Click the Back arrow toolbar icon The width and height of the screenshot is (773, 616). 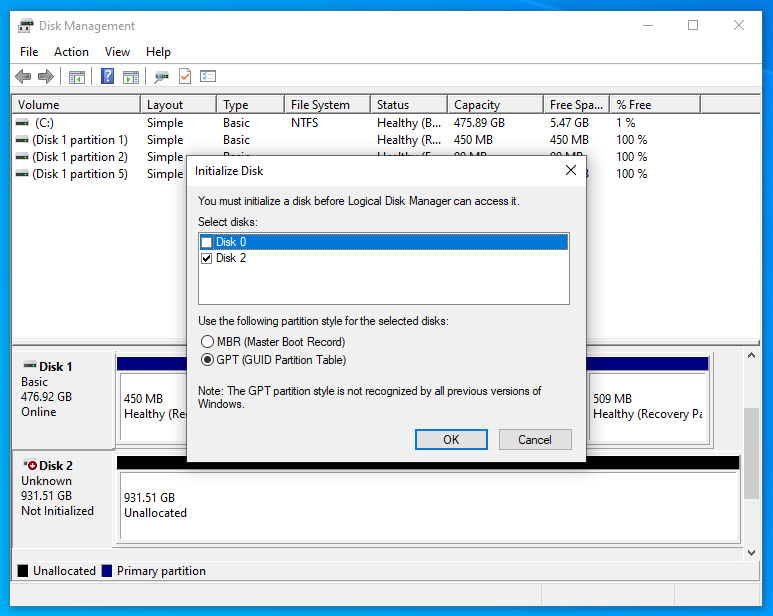point(23,76)
